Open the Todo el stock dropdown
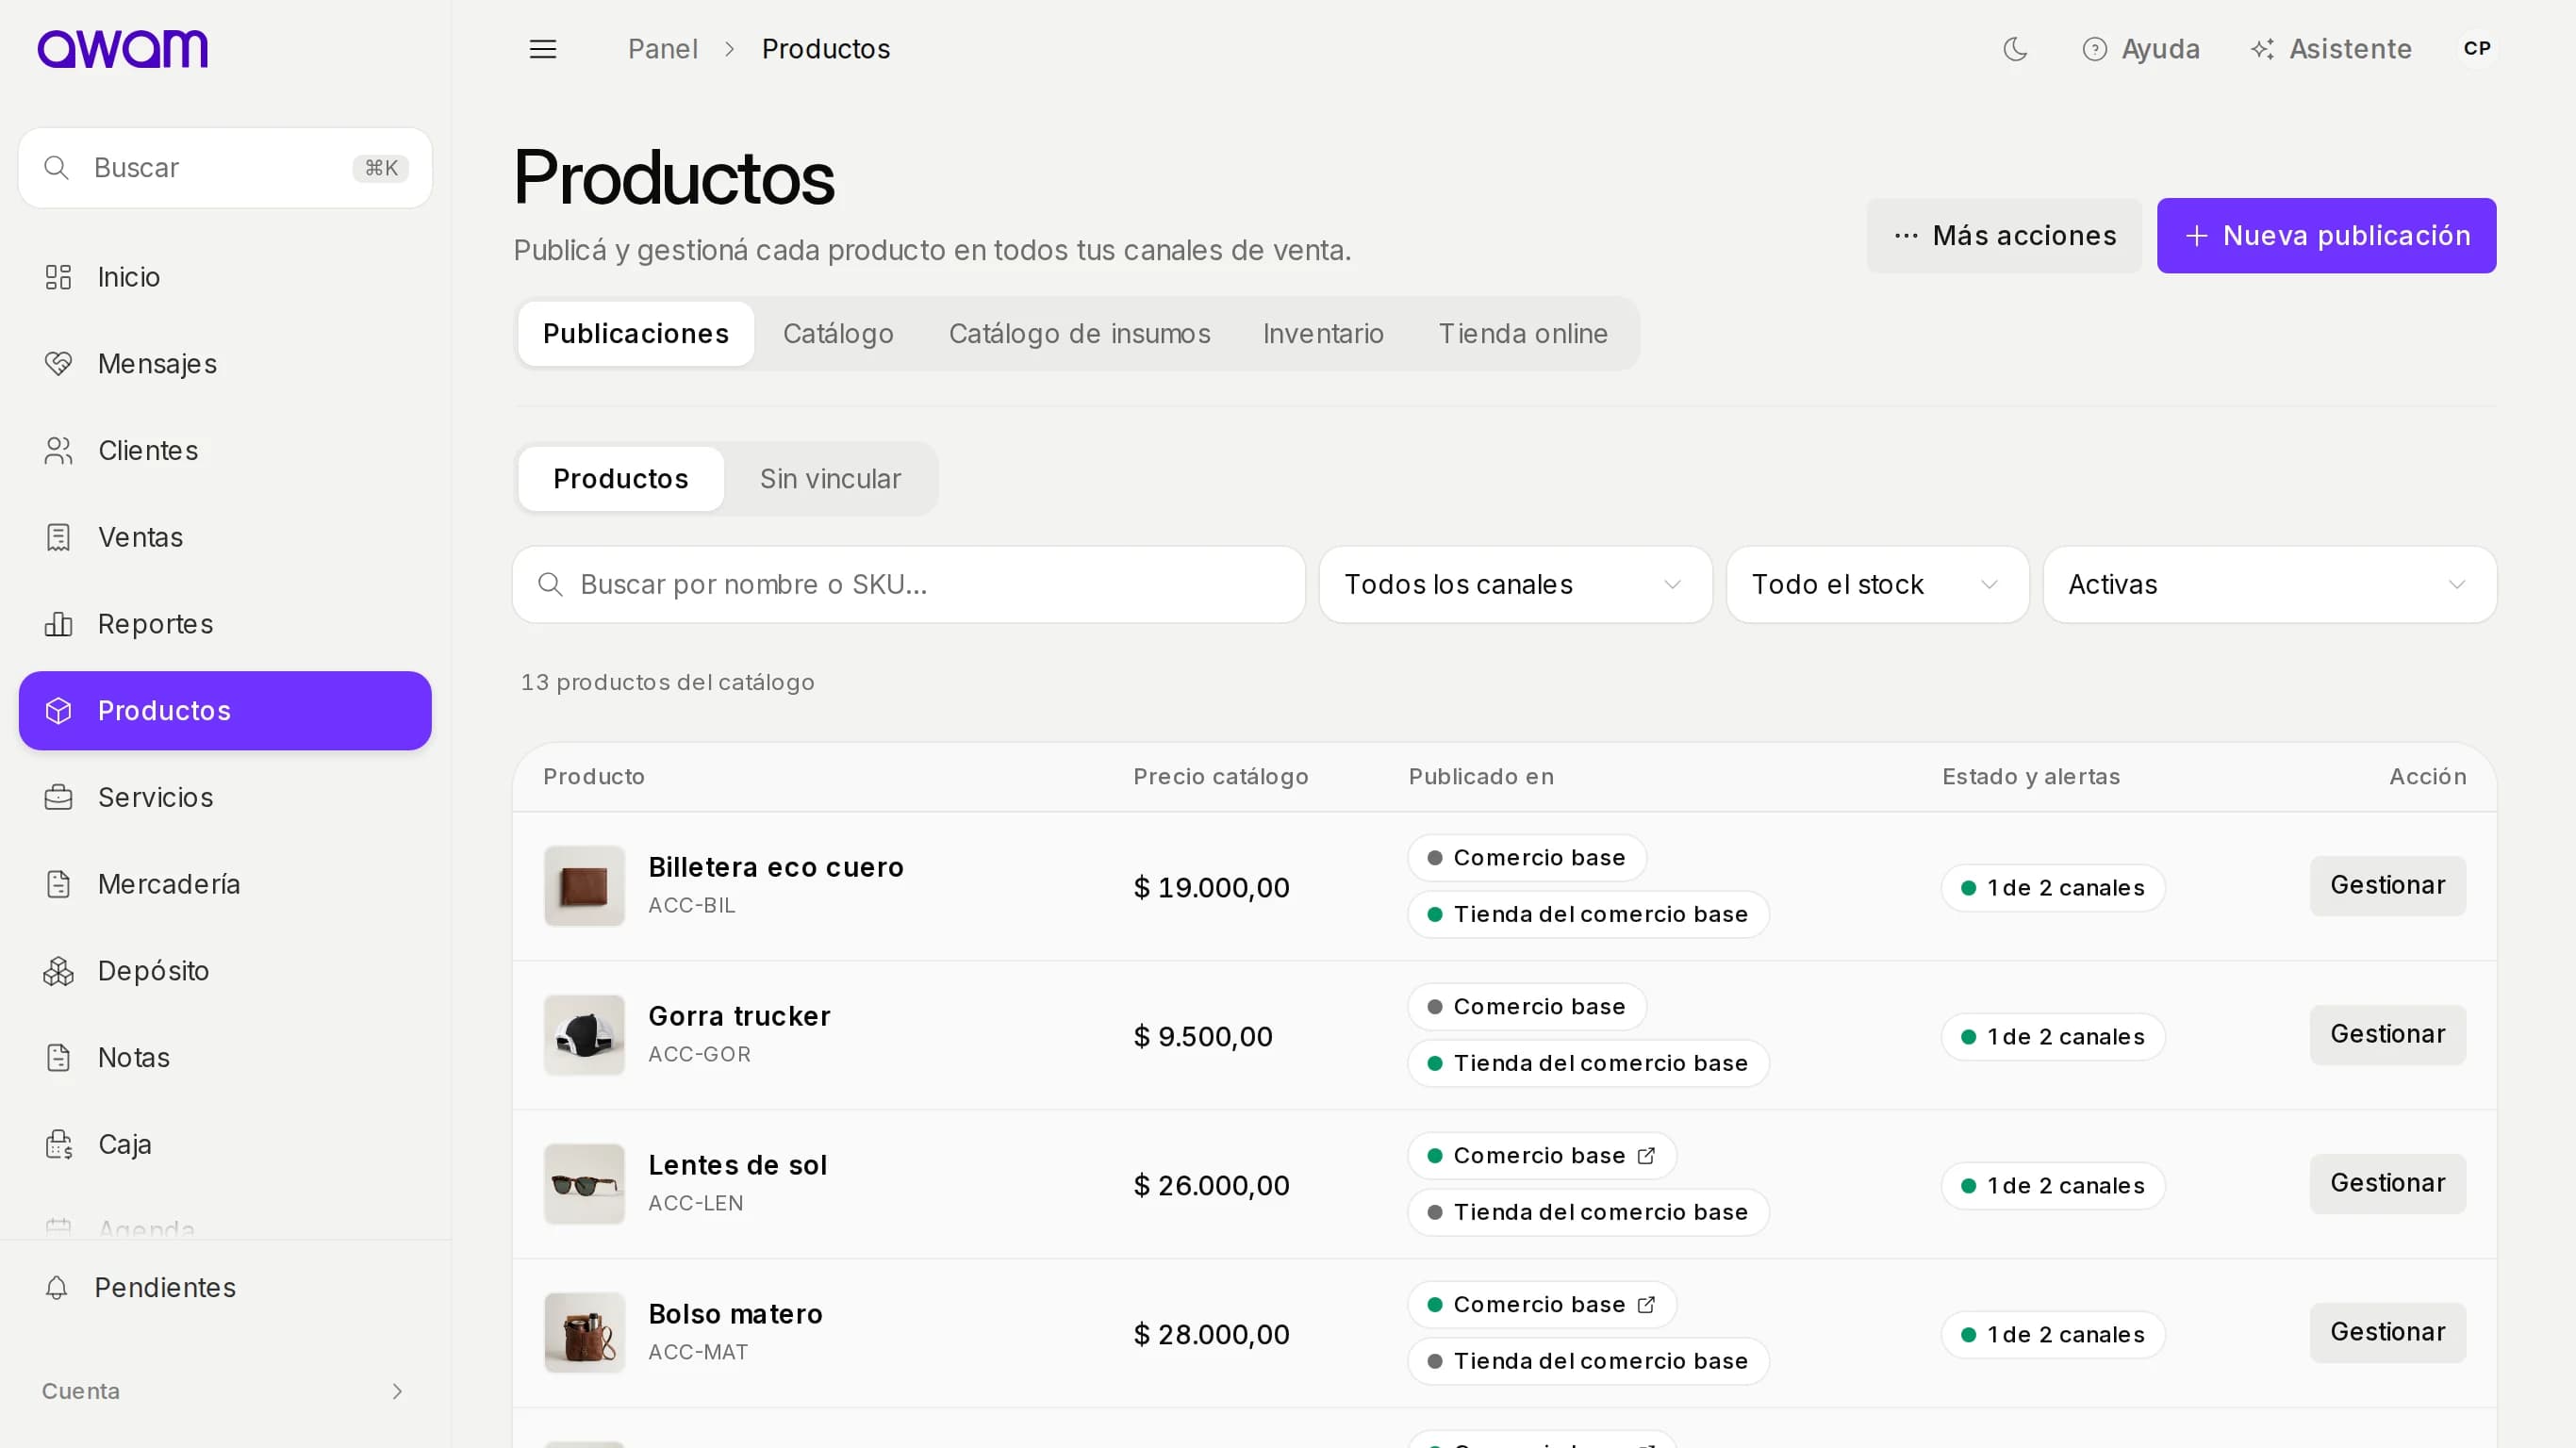This screenshot has height=1448, width=2576. pos(1877,585)
